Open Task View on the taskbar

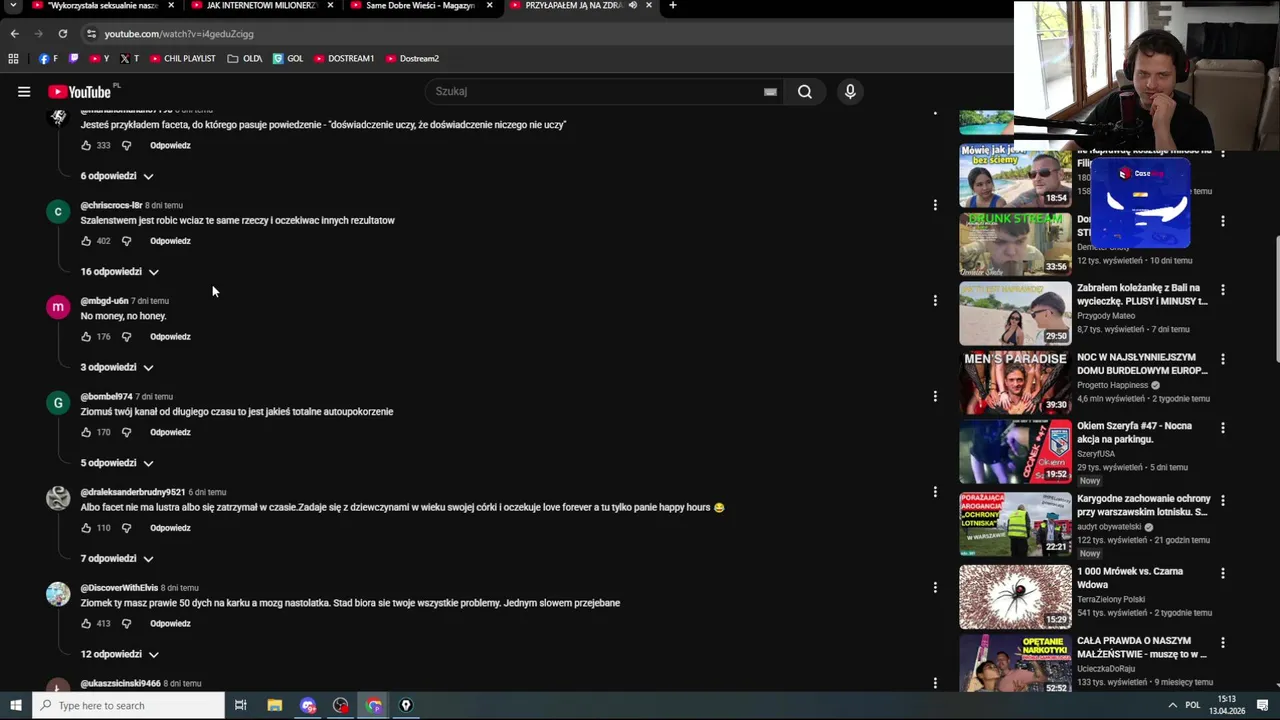[x=241, y=706]
